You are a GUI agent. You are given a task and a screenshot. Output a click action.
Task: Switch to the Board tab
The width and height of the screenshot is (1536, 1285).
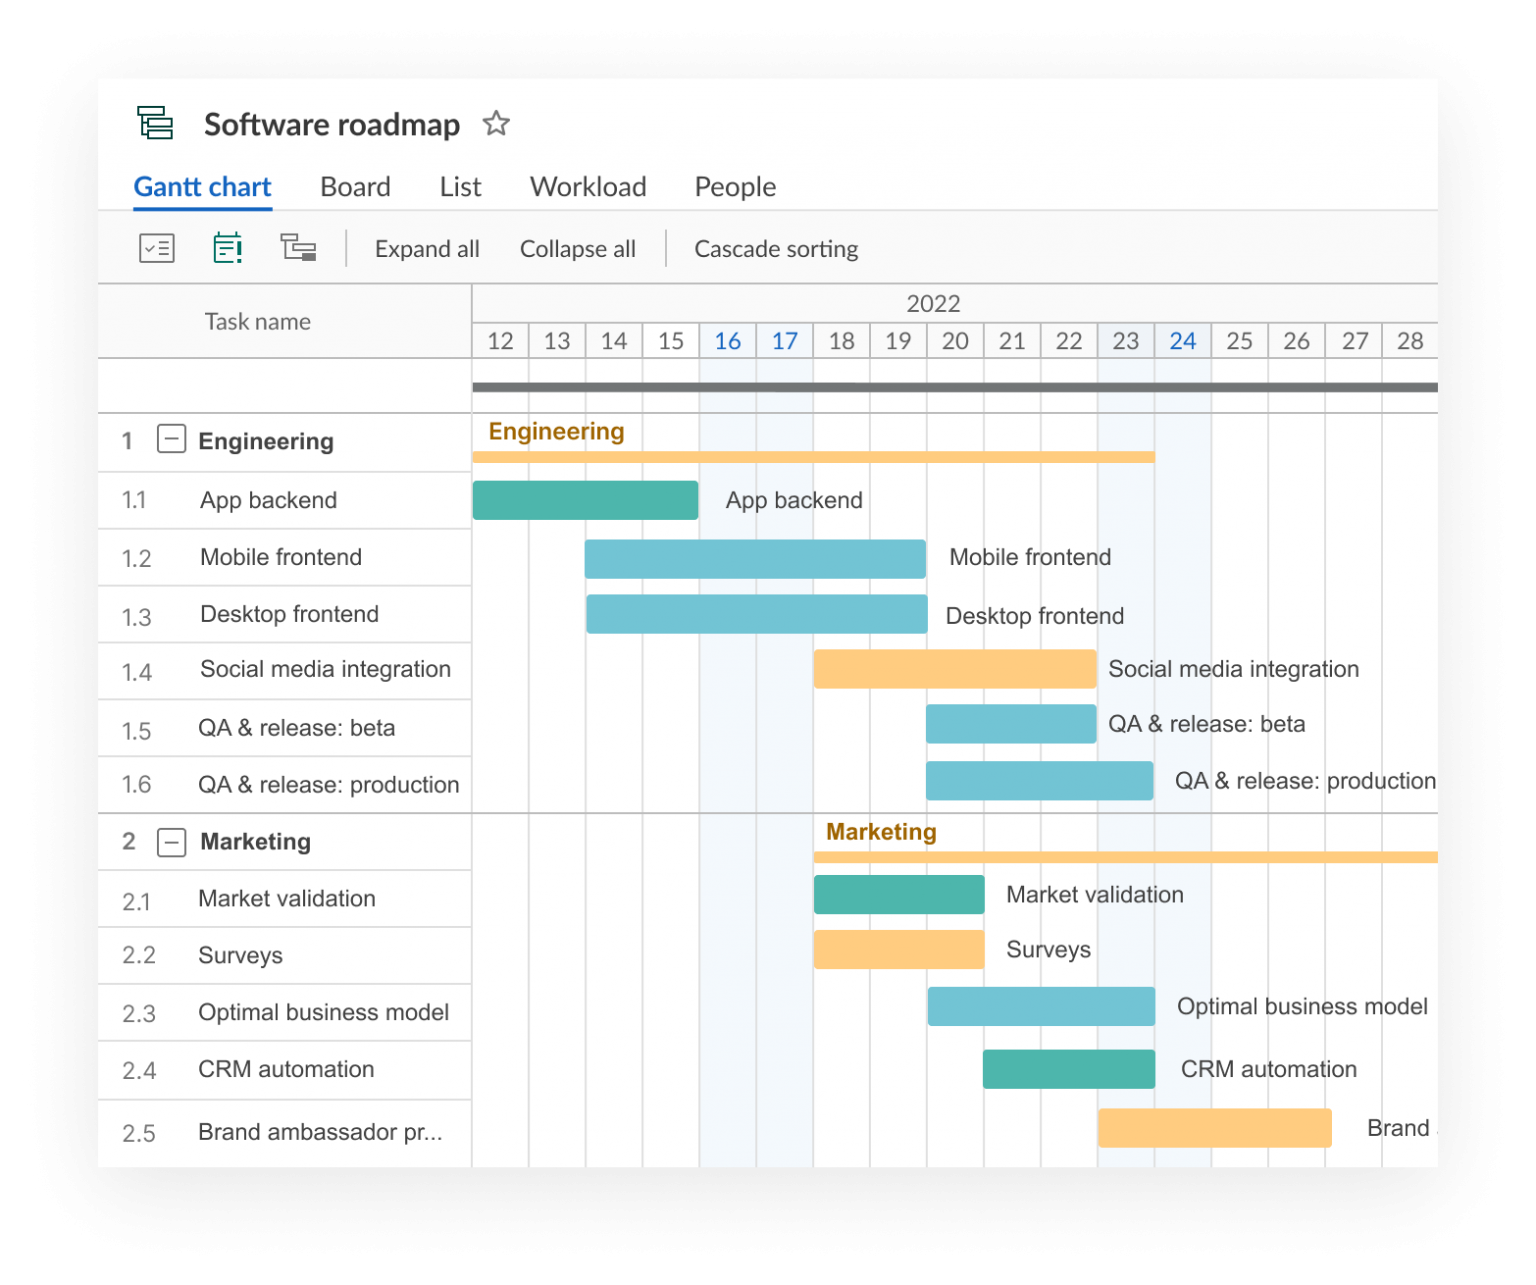pyautogui.click(x=355, y=187)
